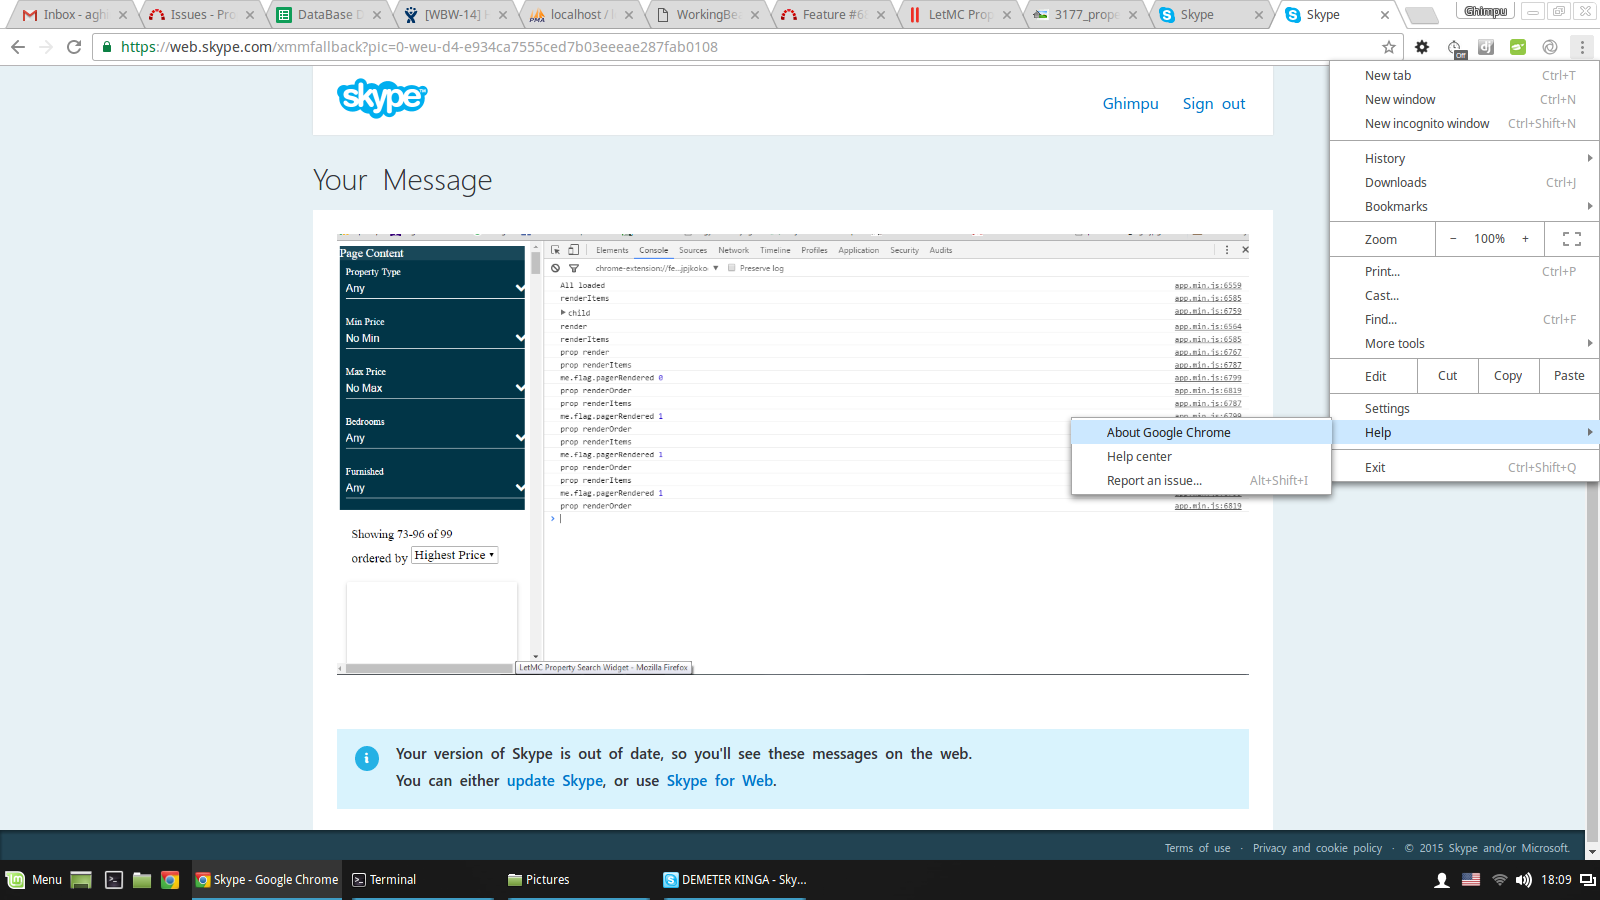Go forward with the browser forward arrow
The height and width of the screenshot is (900, 1600).
point(46,47)
